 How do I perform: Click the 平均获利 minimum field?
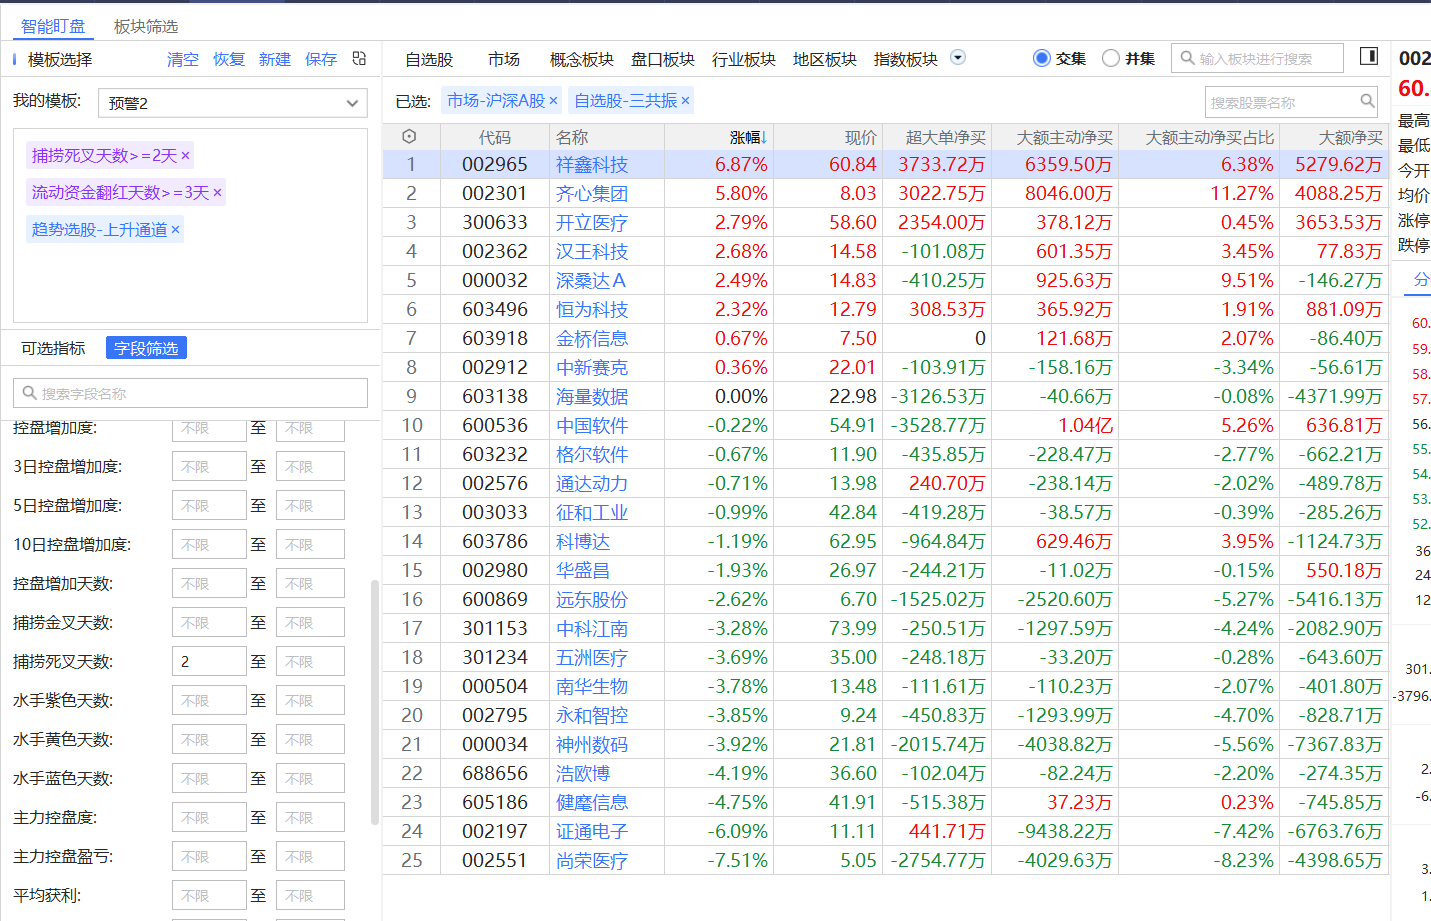click(x=209, y=895)
